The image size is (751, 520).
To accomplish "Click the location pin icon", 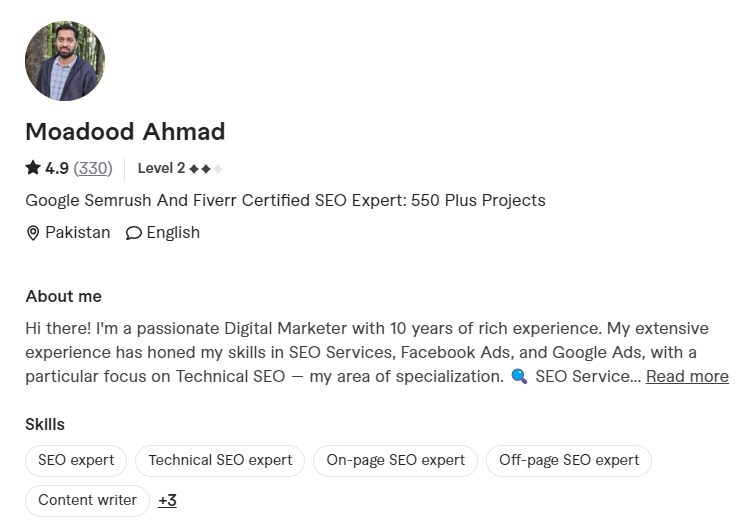I will (33, 233).
